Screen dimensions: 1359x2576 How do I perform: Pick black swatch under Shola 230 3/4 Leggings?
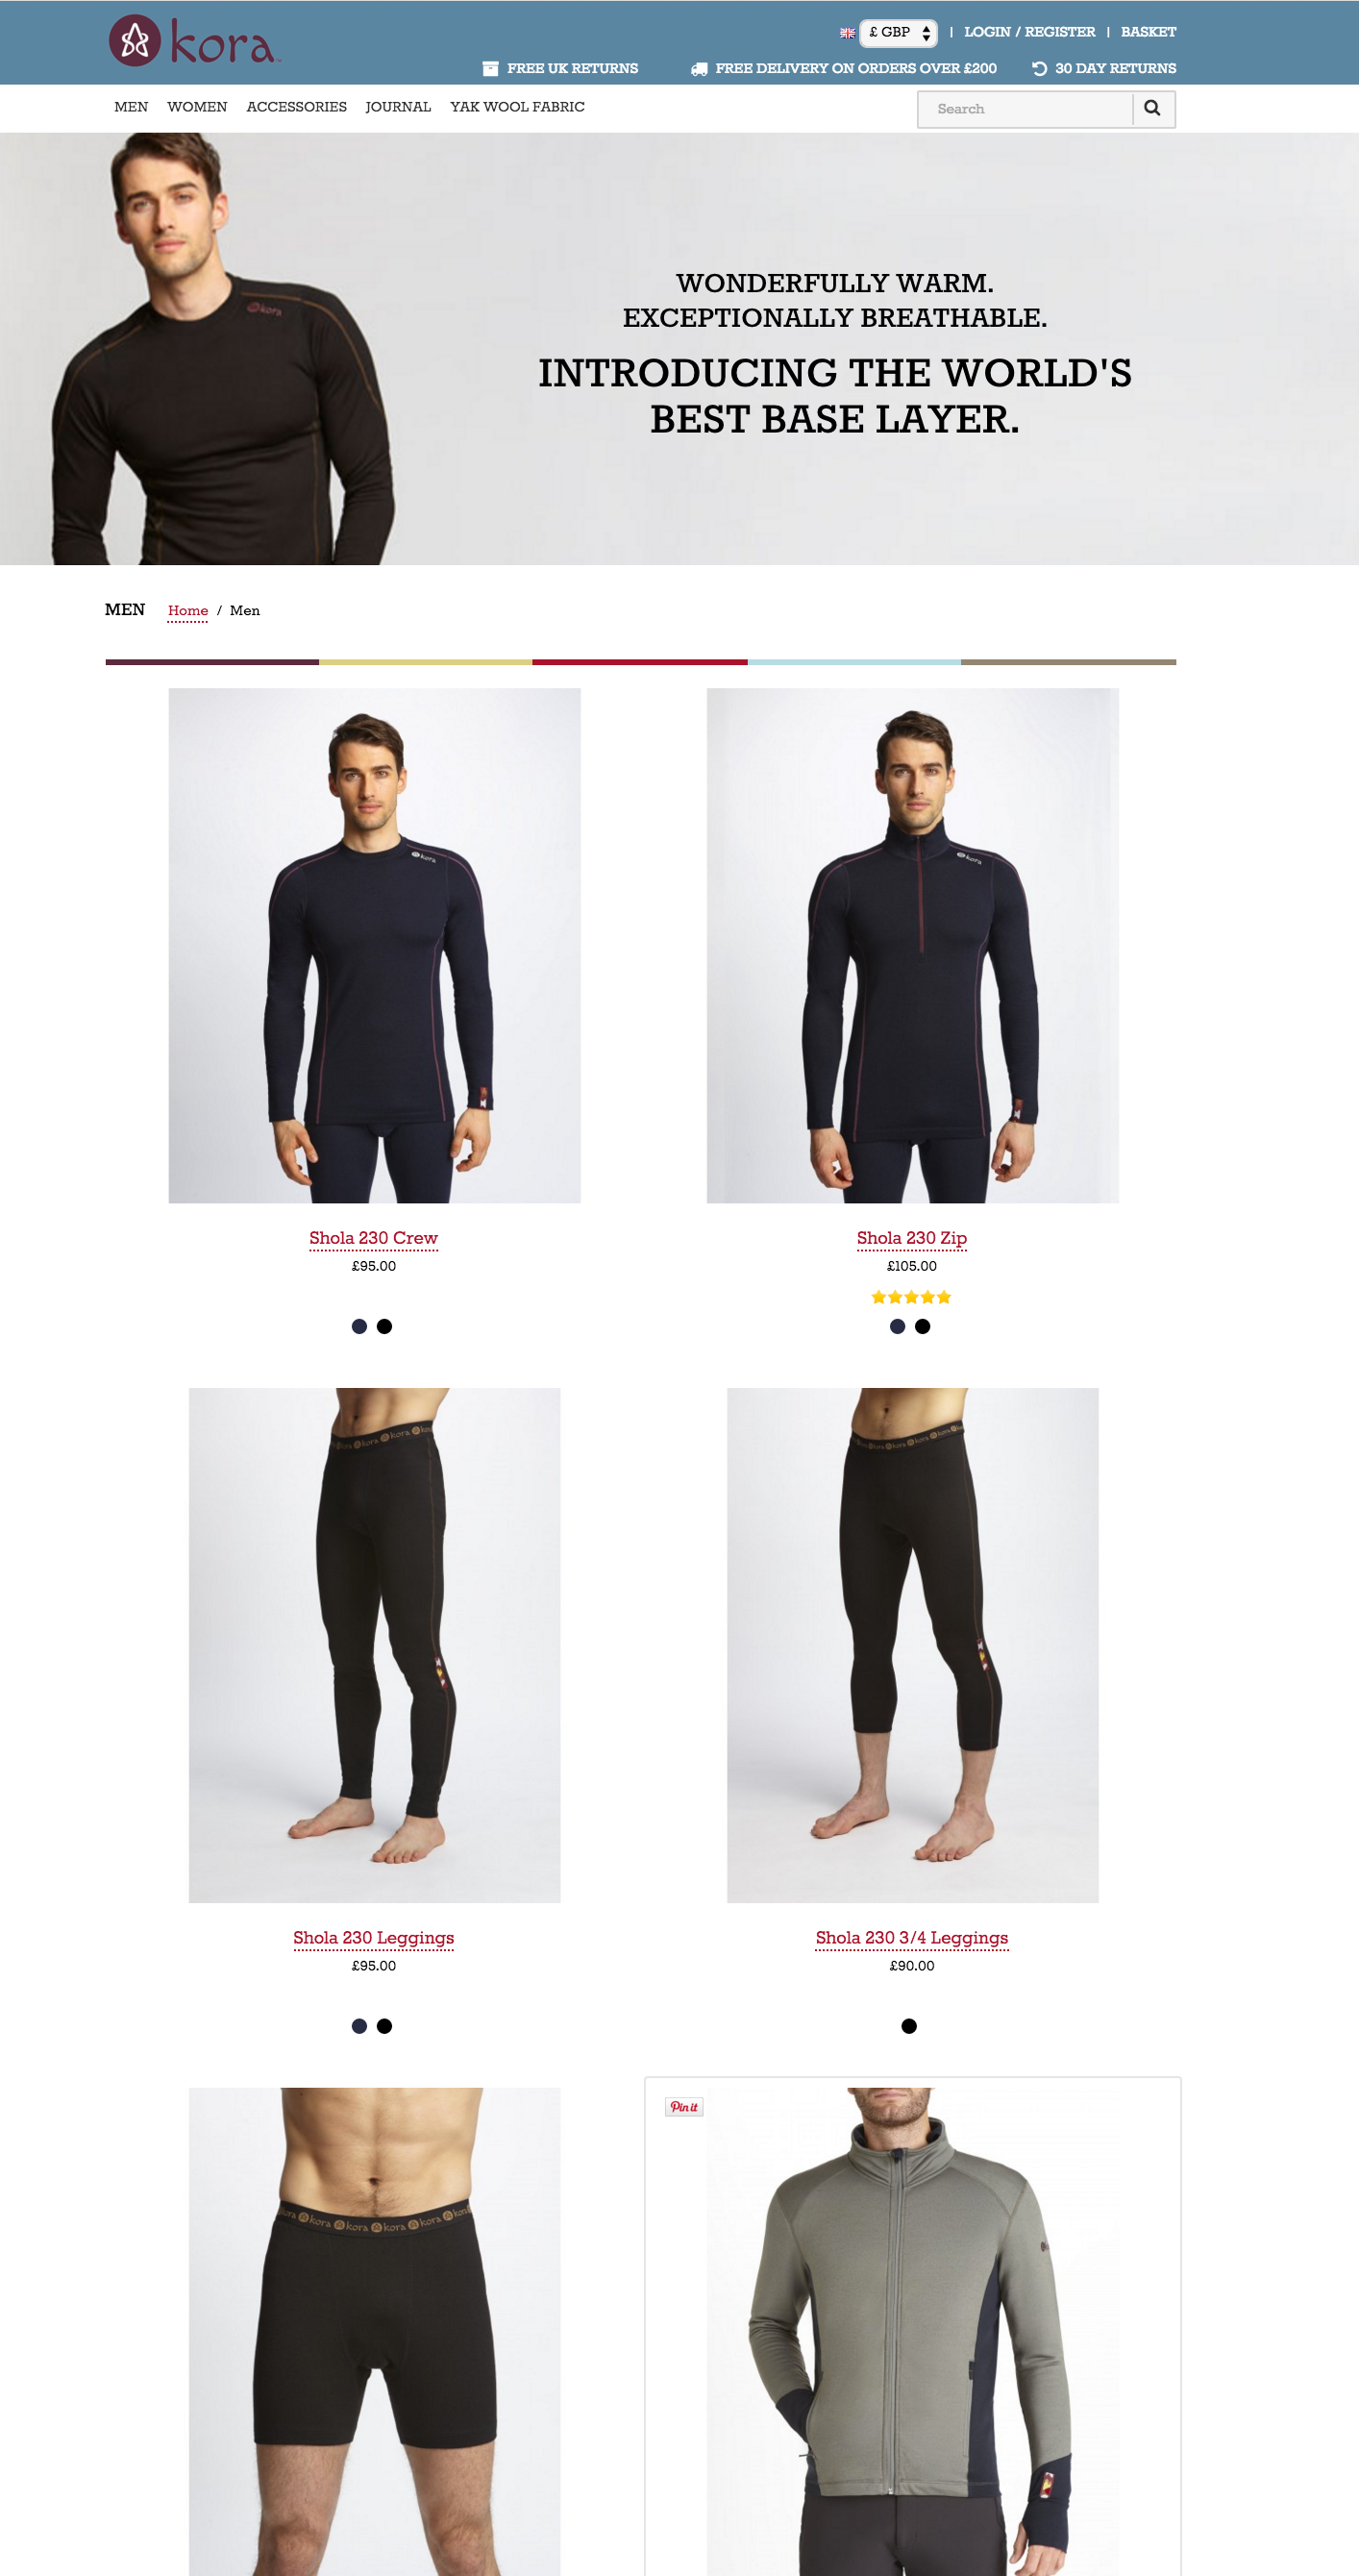(x=909, y=2026)
